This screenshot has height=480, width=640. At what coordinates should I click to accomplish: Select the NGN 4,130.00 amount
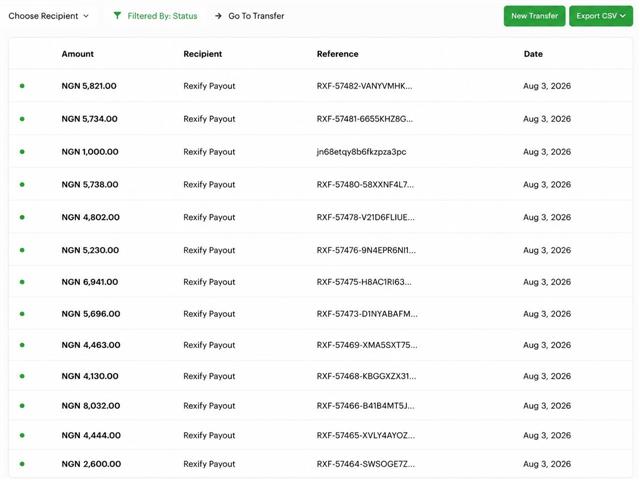(90, 376)
